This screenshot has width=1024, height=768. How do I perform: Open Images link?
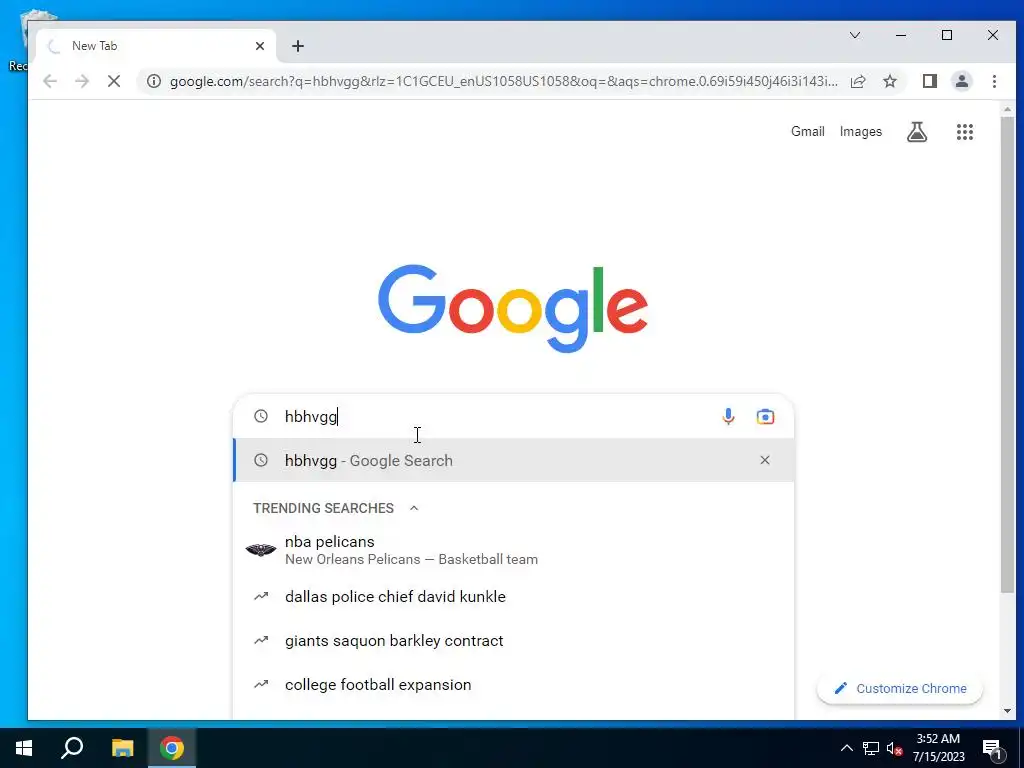[x=861, y=132]
